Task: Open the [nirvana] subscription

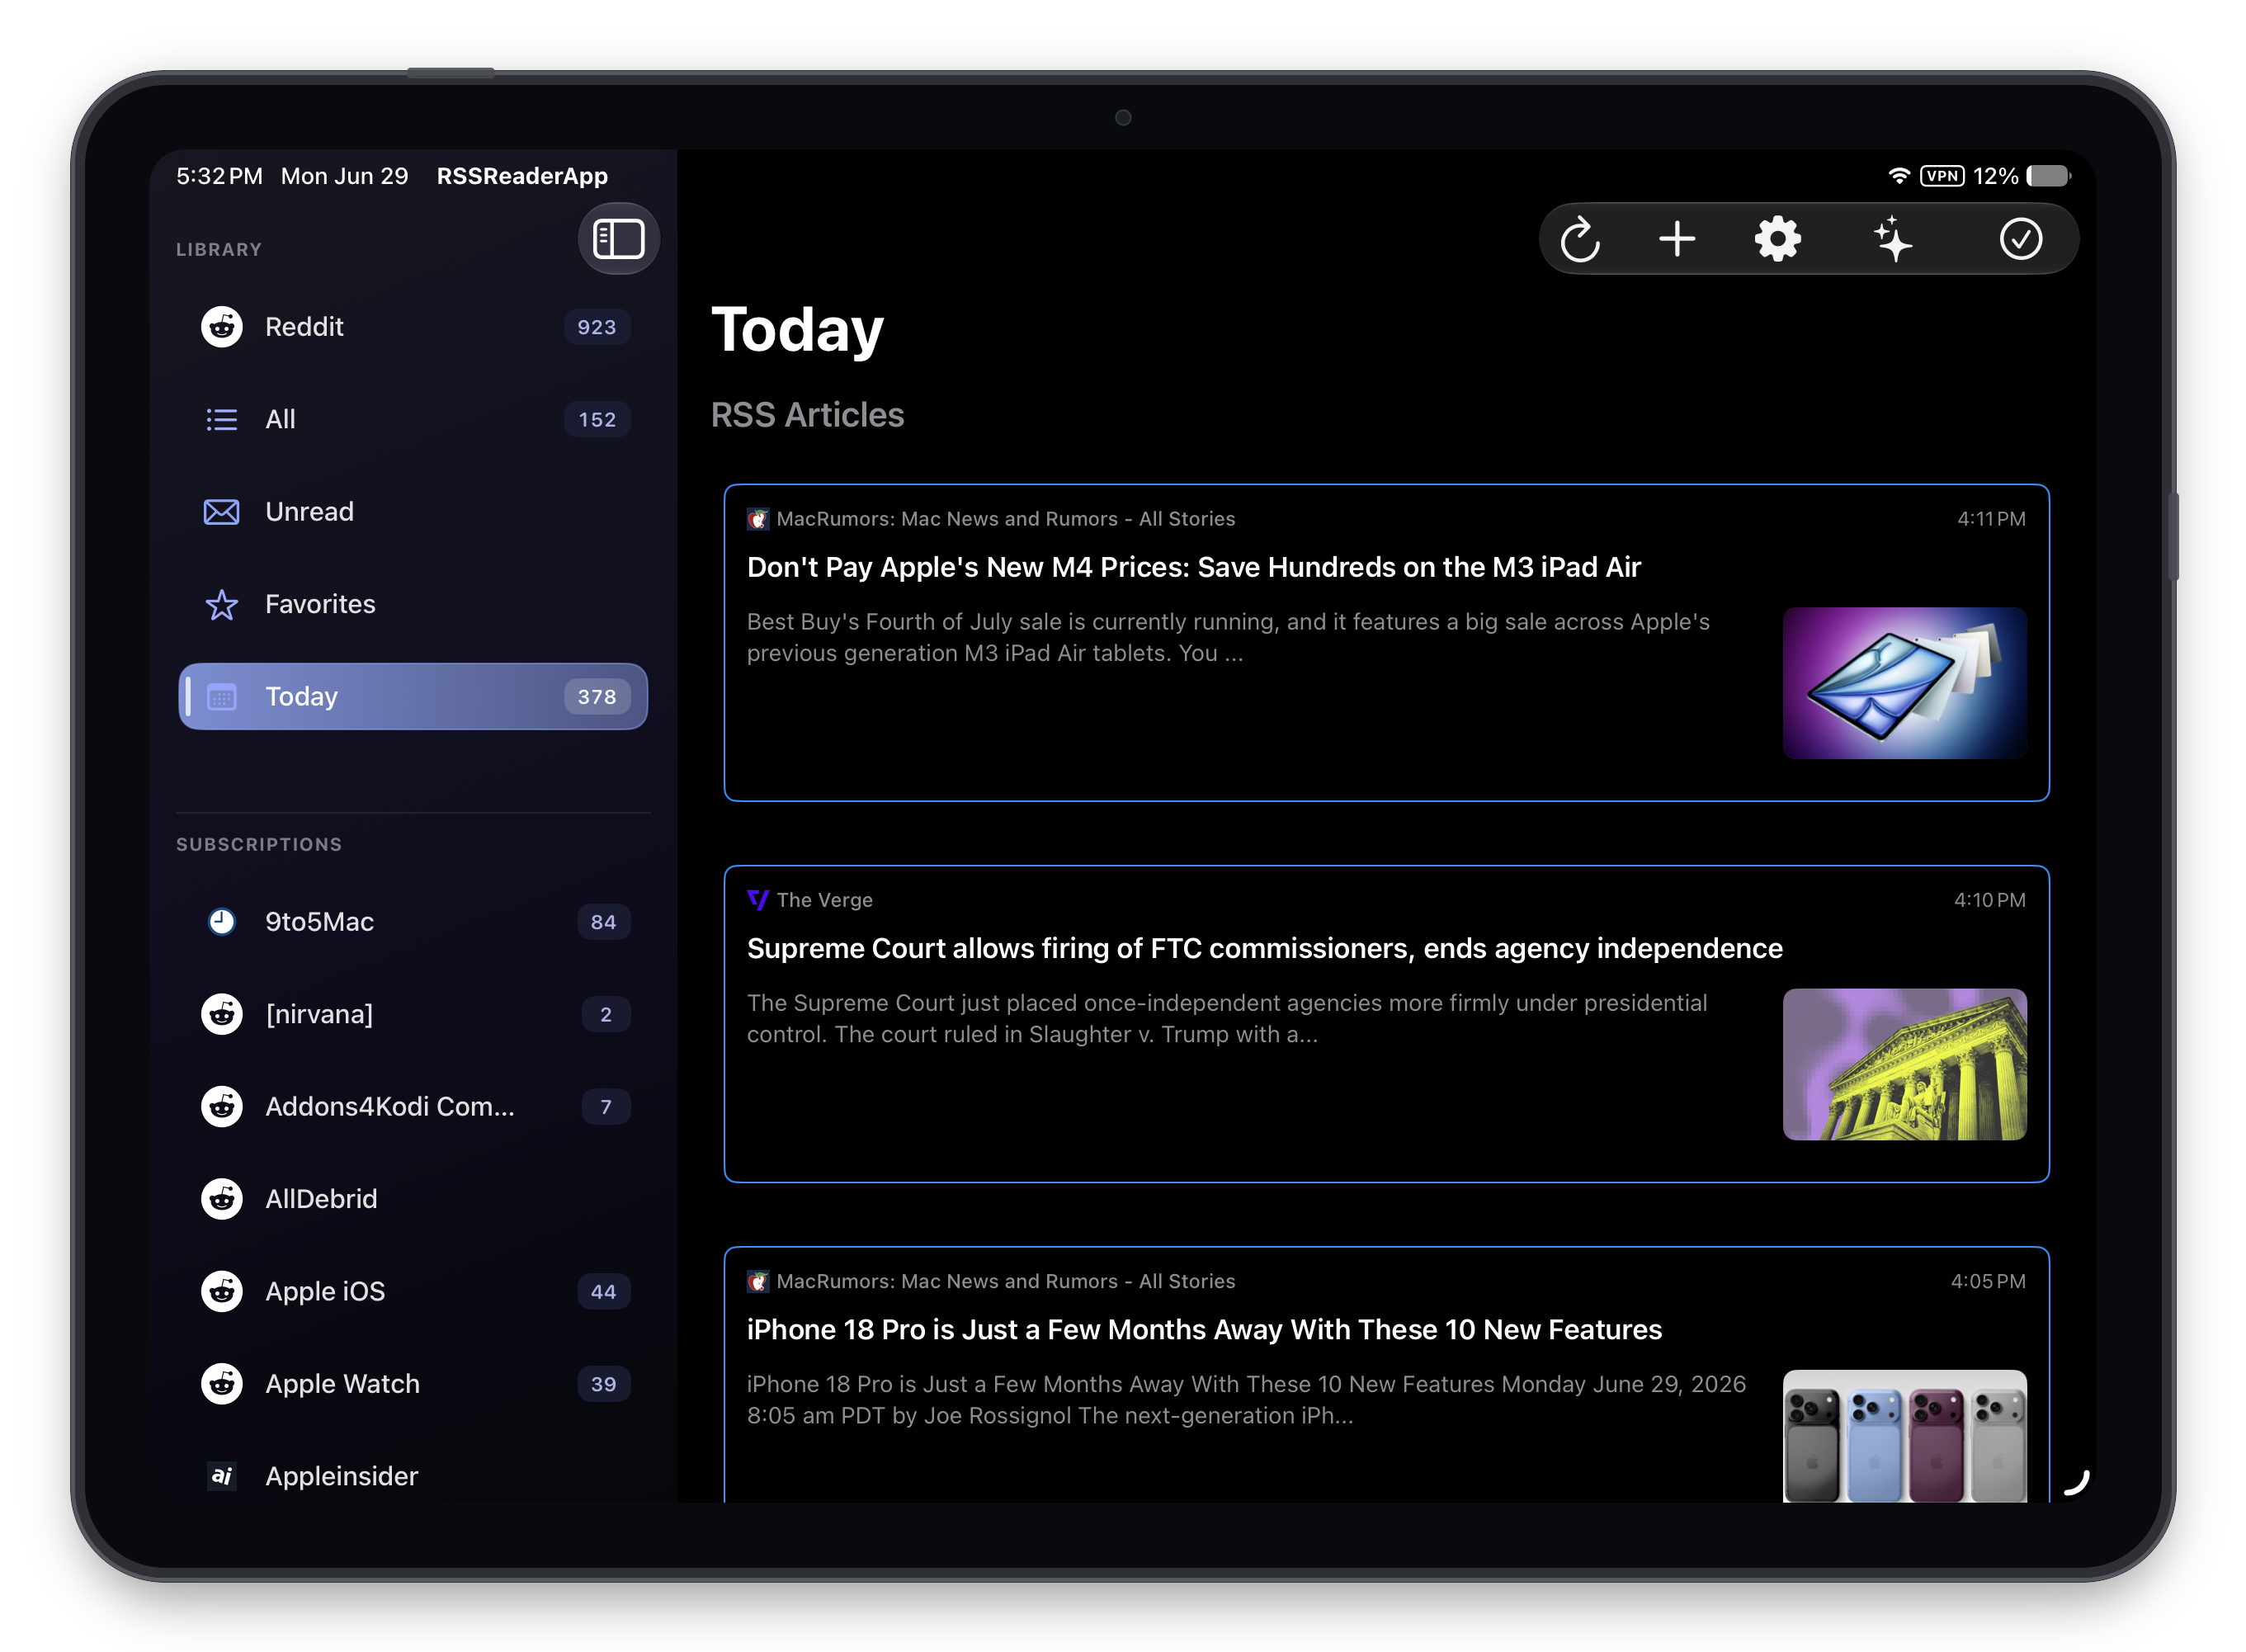Action: click(413, 1014)
